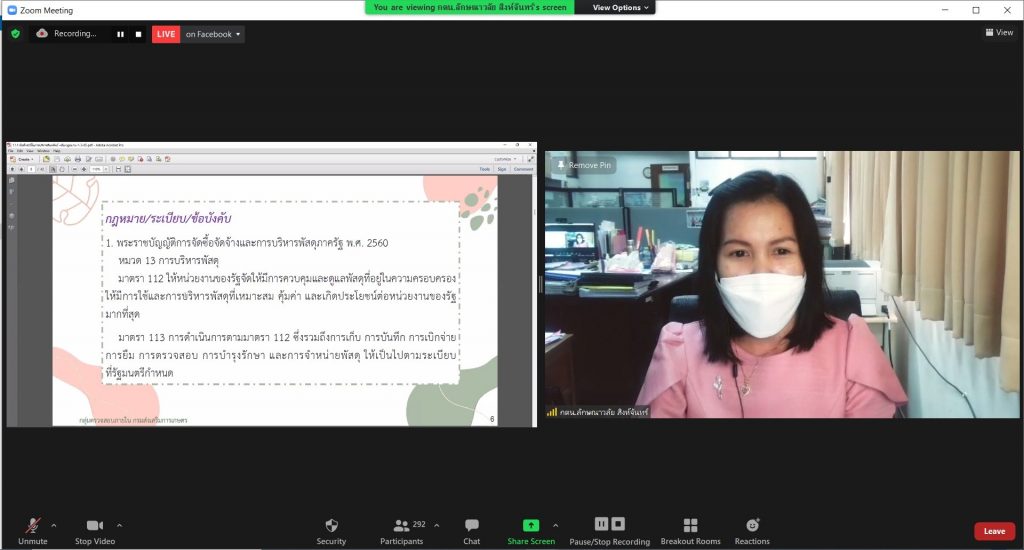Open the View Options dropdown

(x=621, y=7)
